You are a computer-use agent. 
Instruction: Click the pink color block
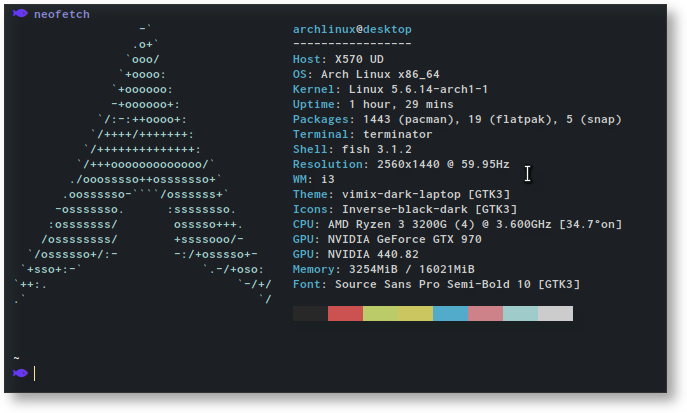(x=485, y=314)
